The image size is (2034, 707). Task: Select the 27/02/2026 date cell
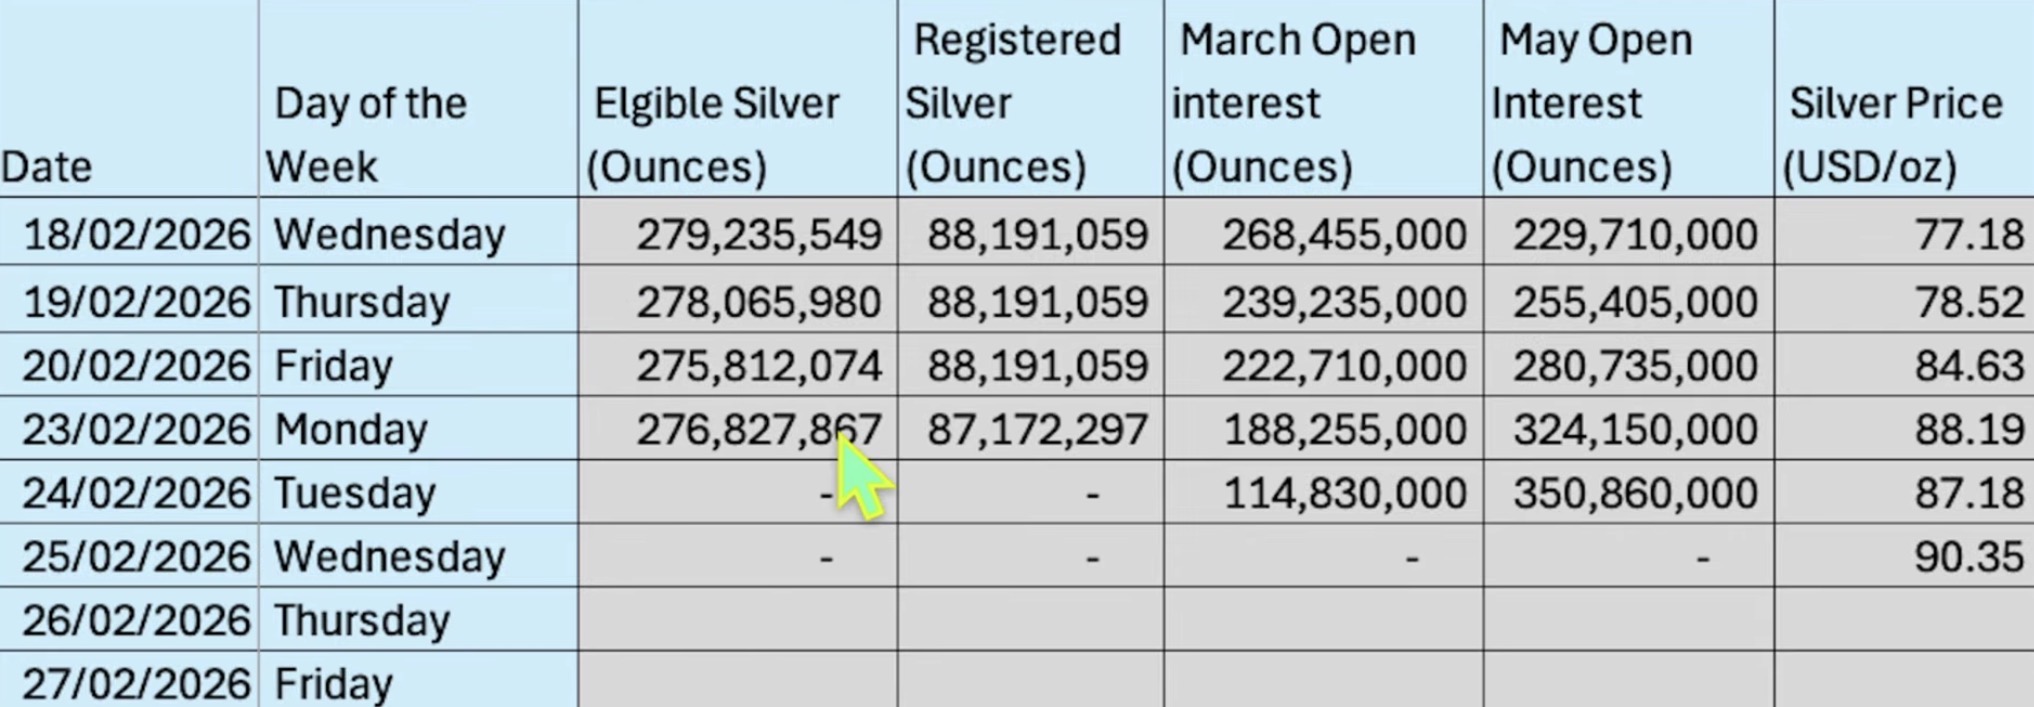tap(136, 684)
